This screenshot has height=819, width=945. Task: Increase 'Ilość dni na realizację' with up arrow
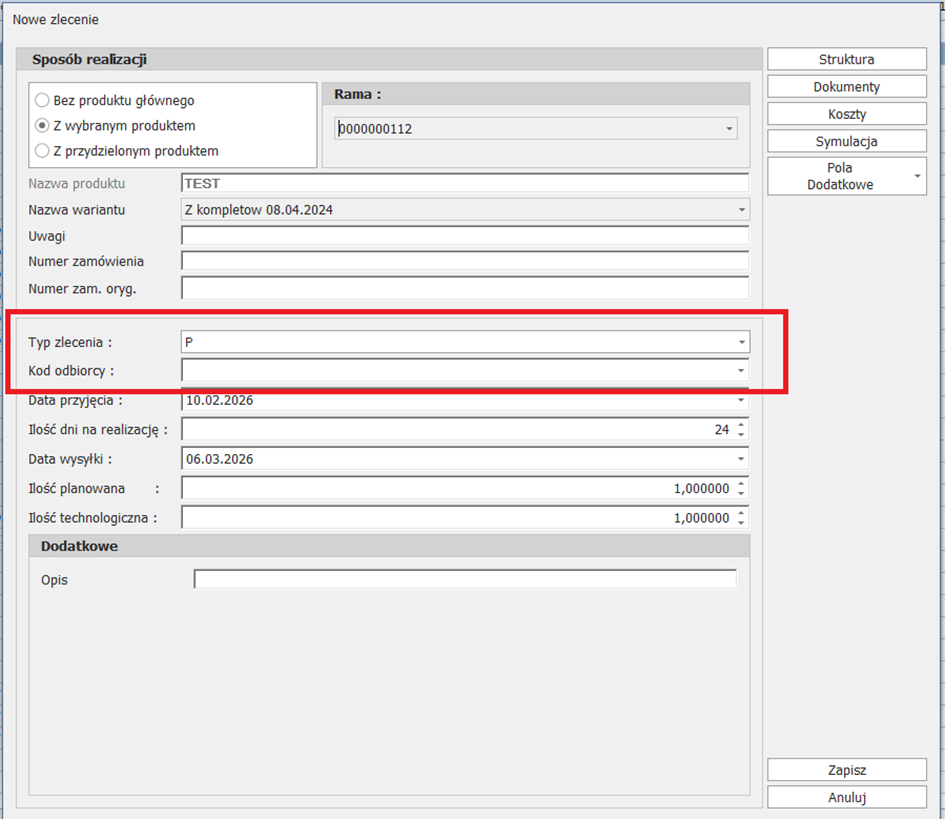pyautogui.click(x=741, y=425)
